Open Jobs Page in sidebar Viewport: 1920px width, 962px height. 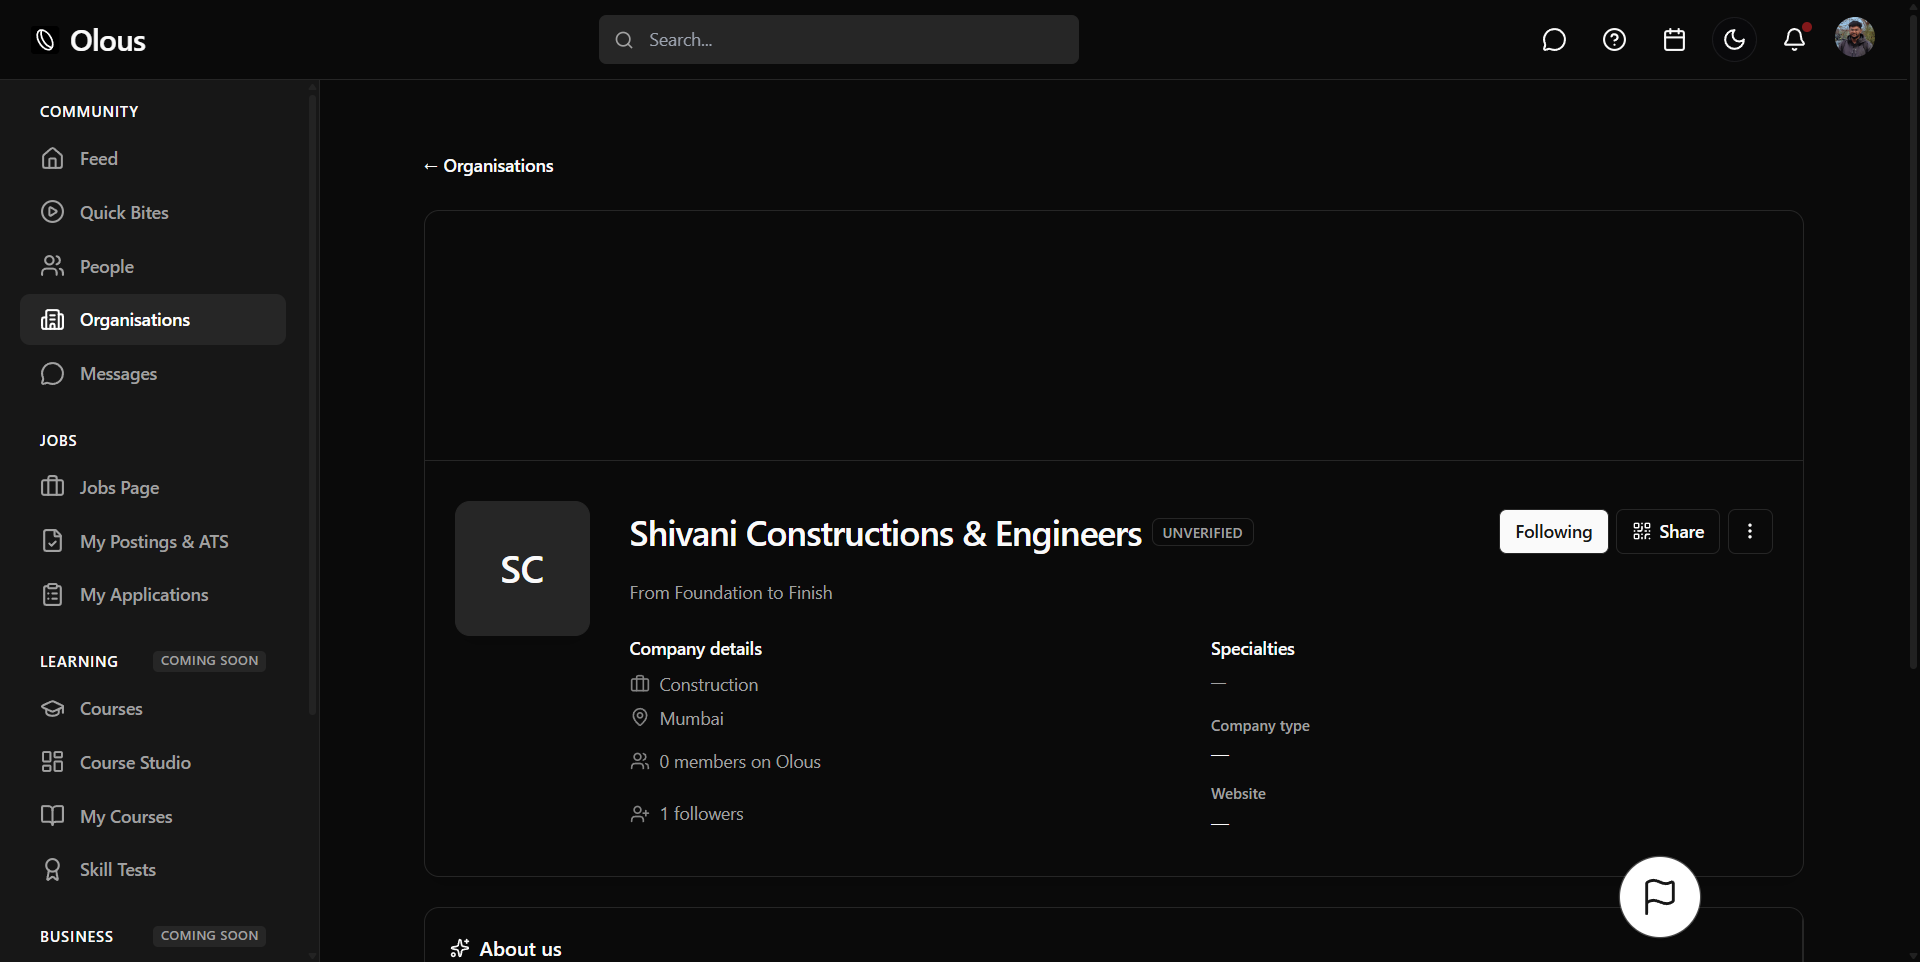(x=153, y=488)
